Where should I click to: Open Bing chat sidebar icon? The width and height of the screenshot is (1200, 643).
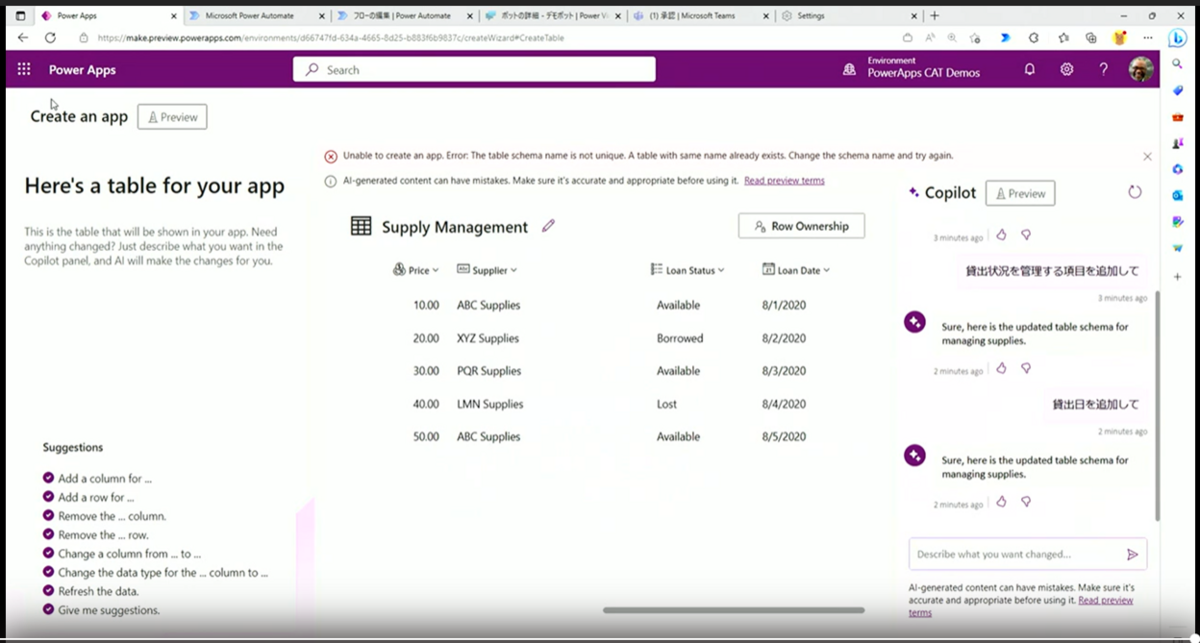pos(1178,38)
